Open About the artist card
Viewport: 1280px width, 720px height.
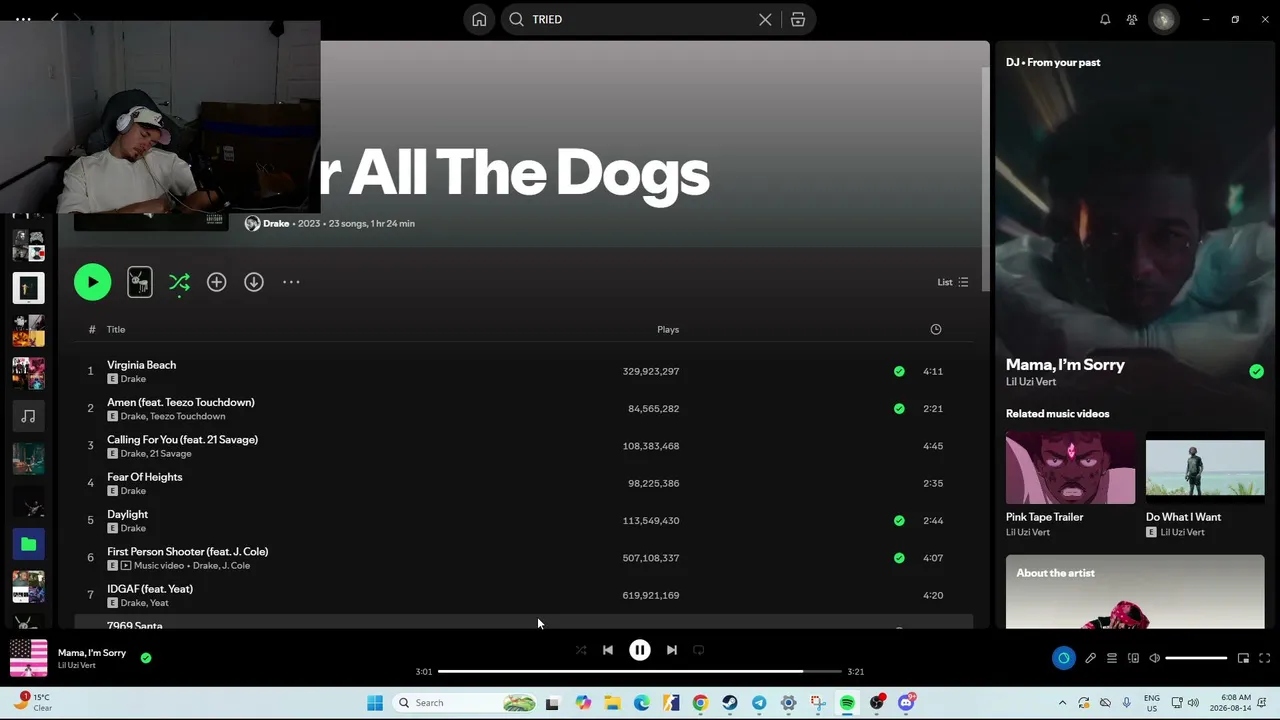pos(1135,592)
